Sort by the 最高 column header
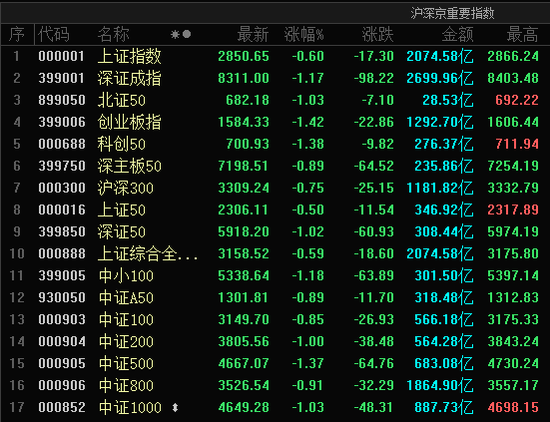This screenshot has height=422, width=550. [x=522, y=34]
